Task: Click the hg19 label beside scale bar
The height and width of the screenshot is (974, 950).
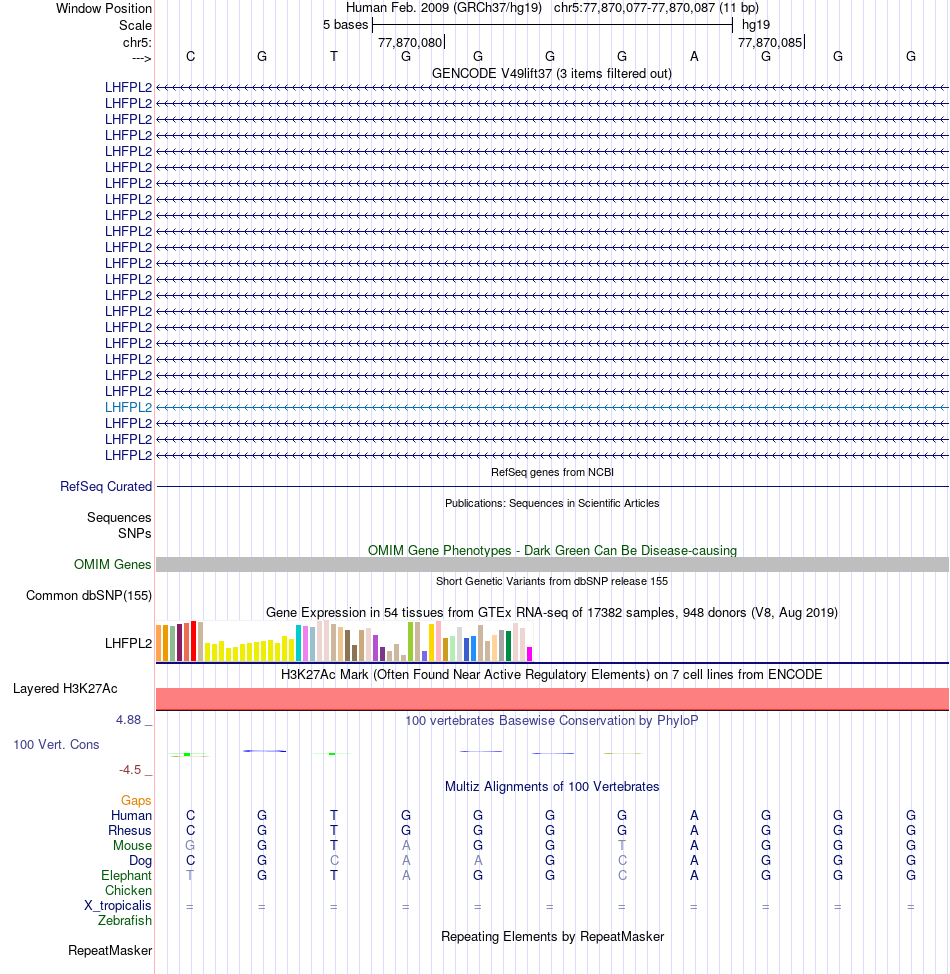Action: tap(756, 25)
